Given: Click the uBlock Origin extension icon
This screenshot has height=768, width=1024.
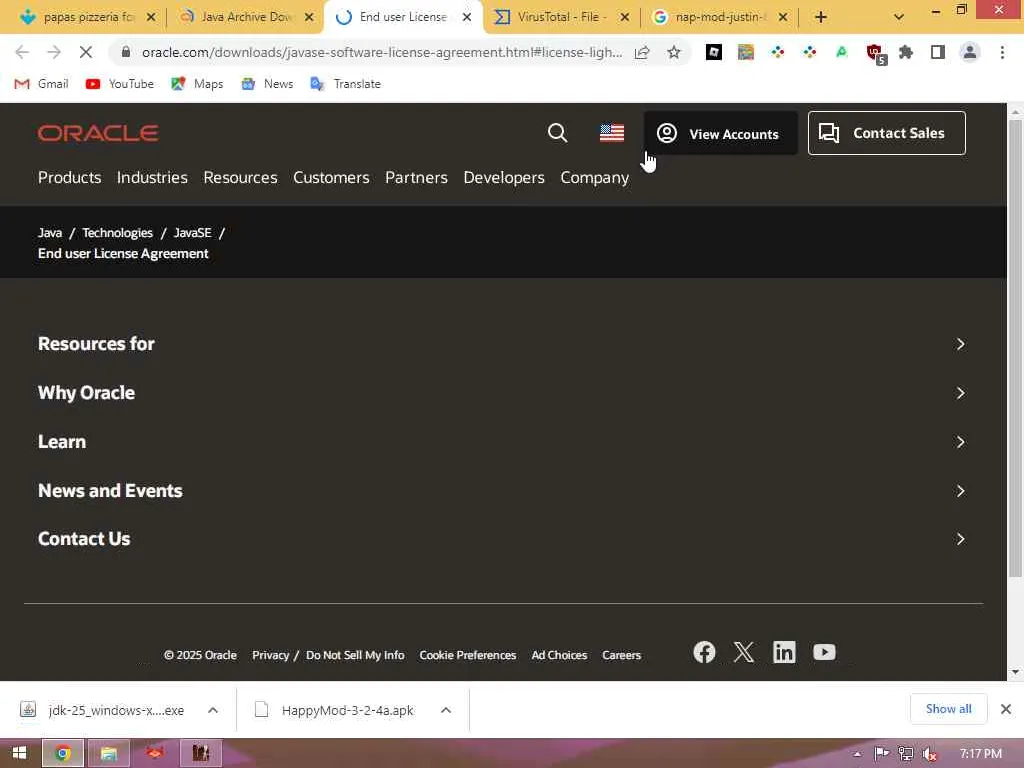Looking at the screenshot, I should (x=874, y=54).
